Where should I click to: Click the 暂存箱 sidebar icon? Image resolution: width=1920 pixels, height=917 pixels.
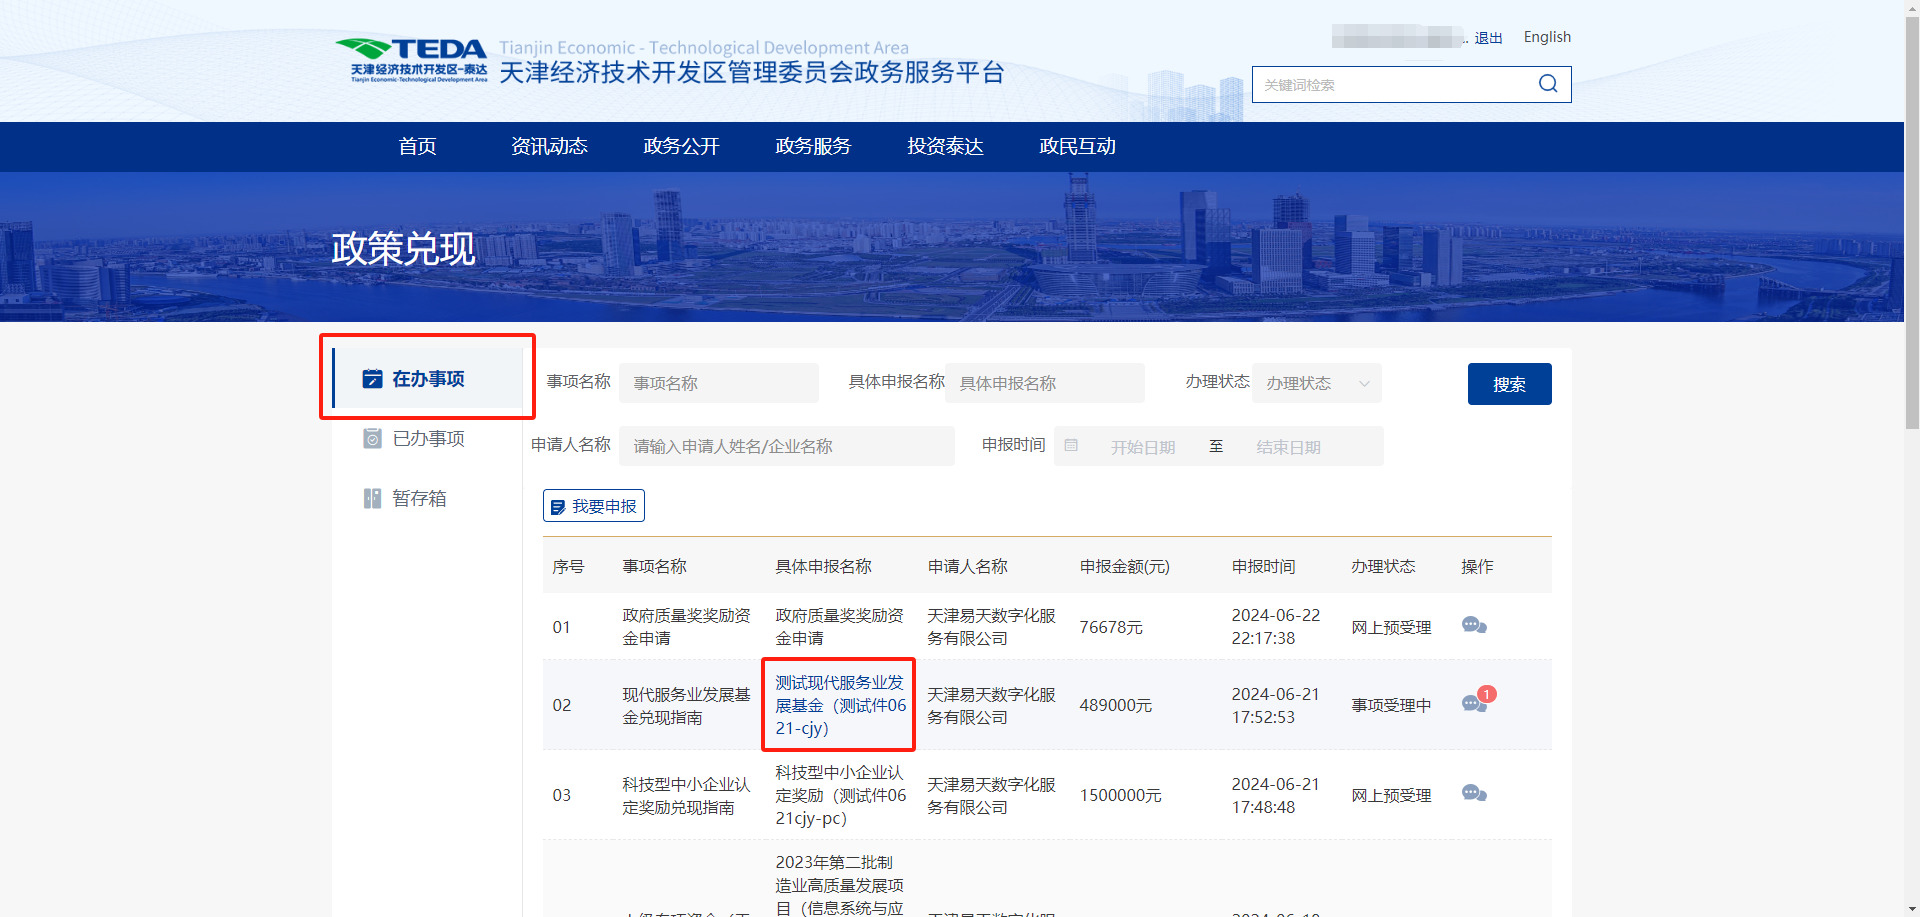(x=372, y=498)
